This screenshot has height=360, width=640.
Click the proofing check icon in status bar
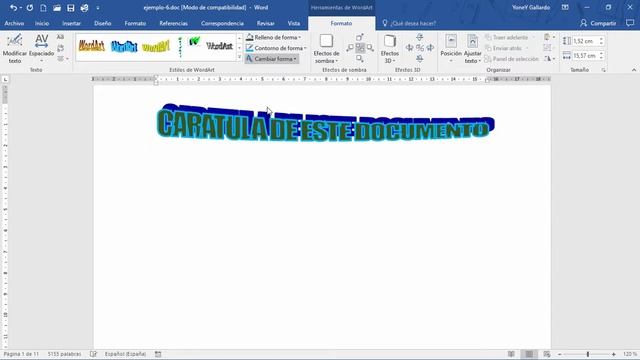[x=93, y=354]
